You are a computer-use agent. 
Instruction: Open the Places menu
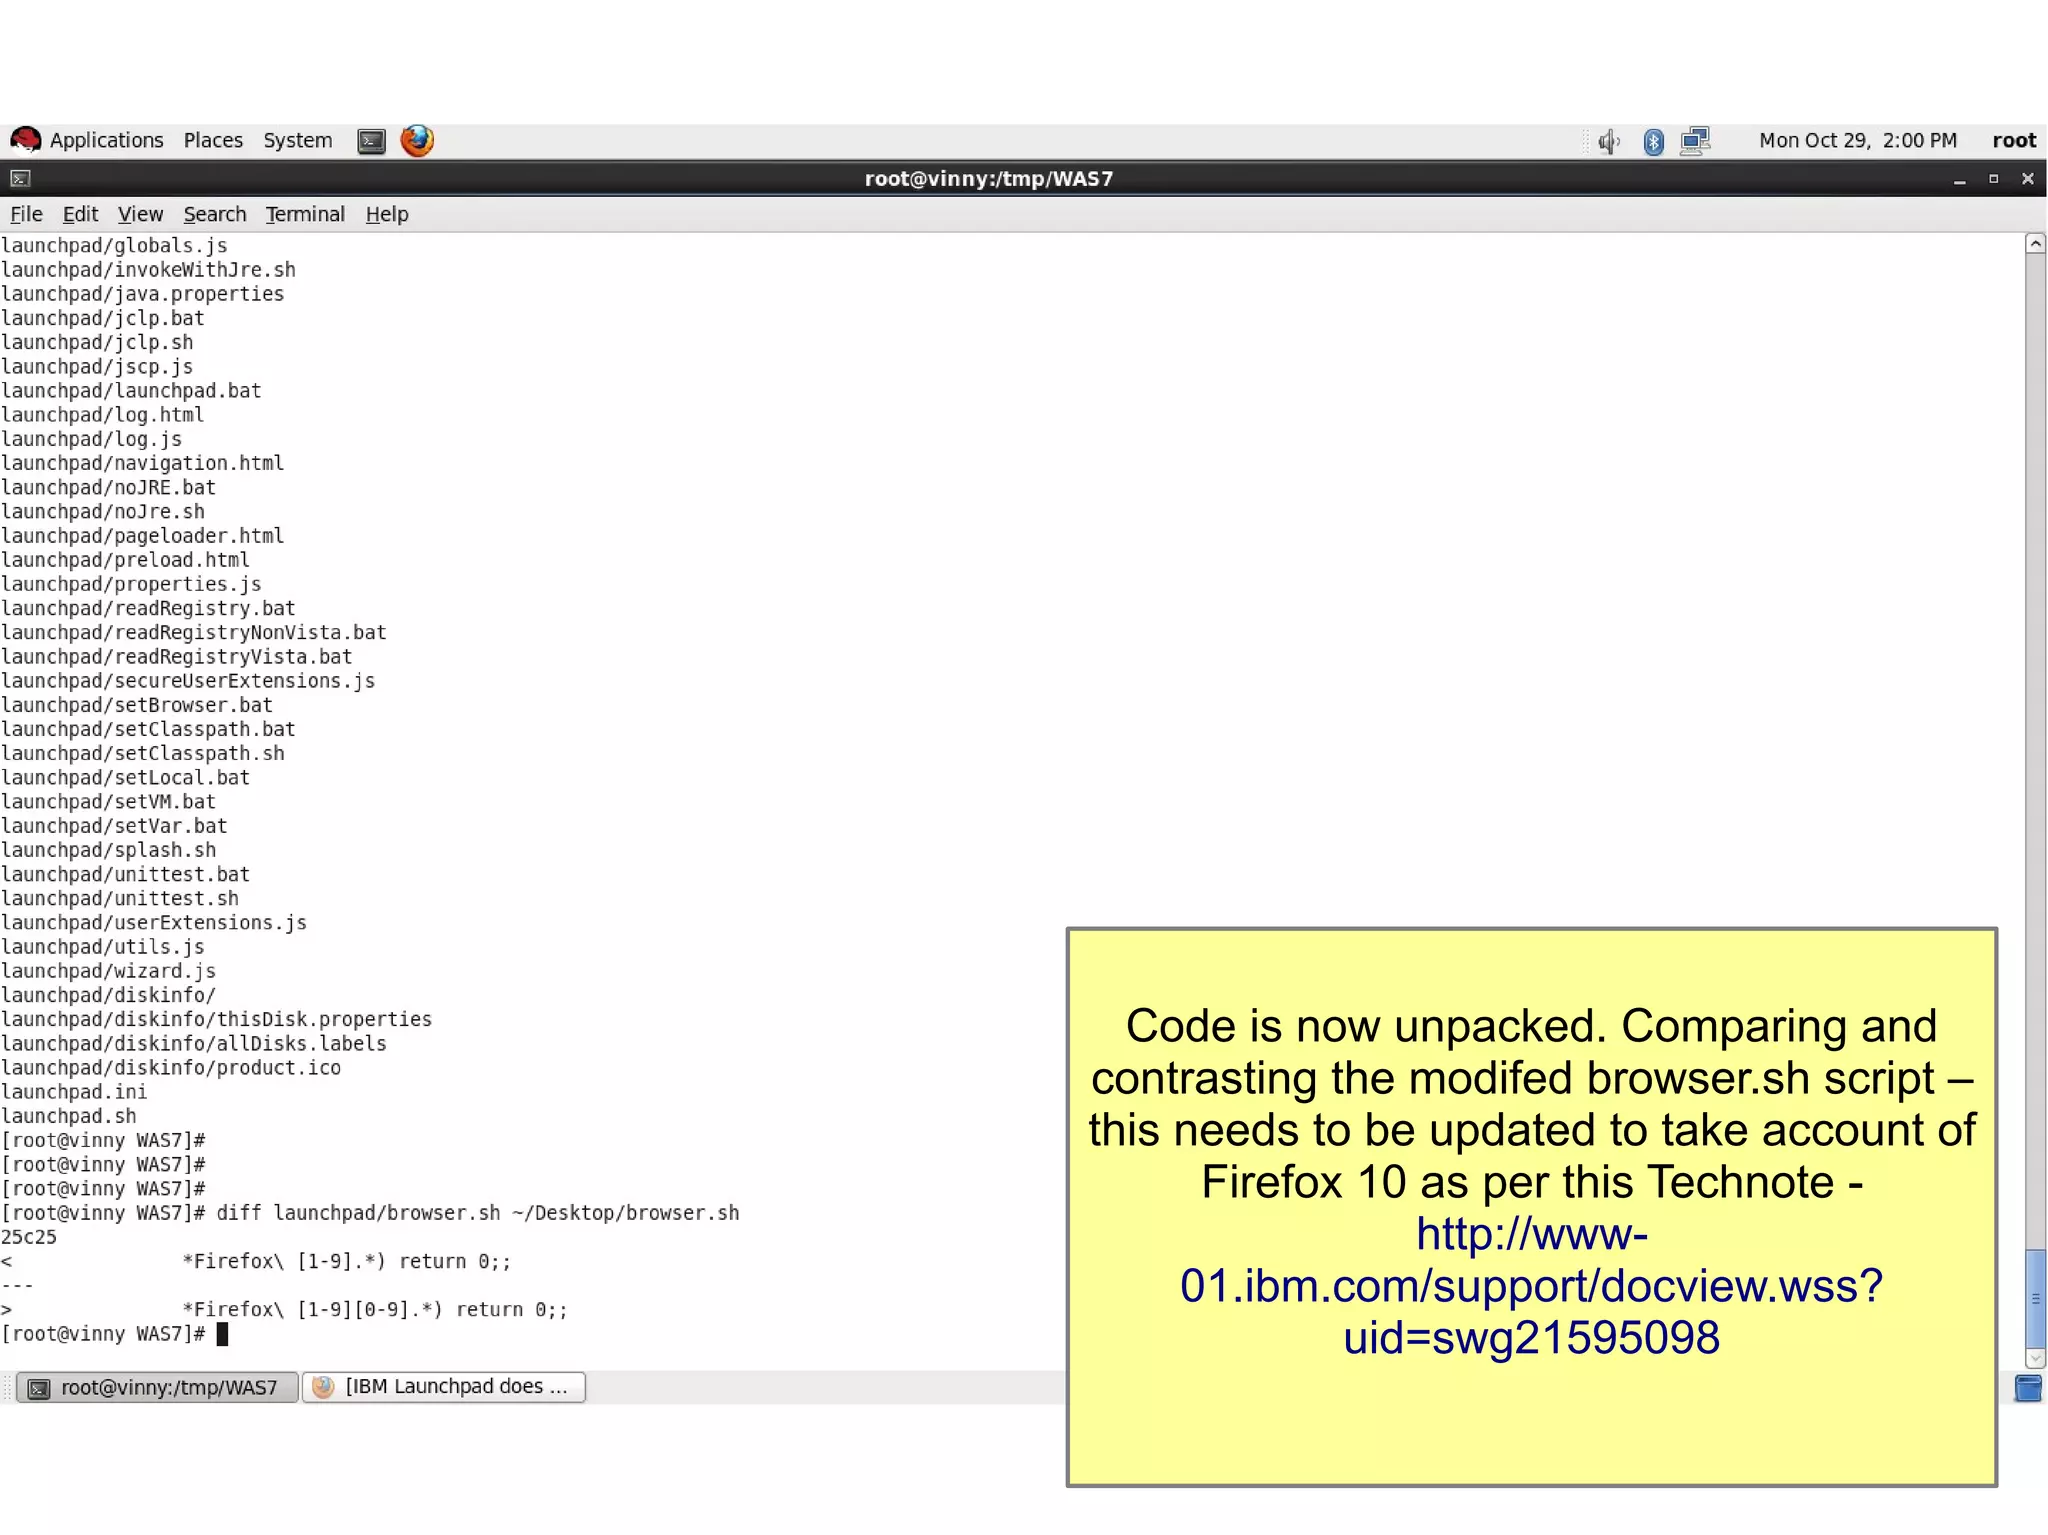213,140
